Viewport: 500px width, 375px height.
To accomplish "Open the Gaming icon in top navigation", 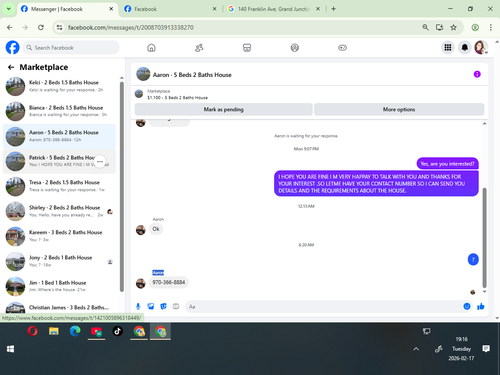I will (x=342, y=48).
